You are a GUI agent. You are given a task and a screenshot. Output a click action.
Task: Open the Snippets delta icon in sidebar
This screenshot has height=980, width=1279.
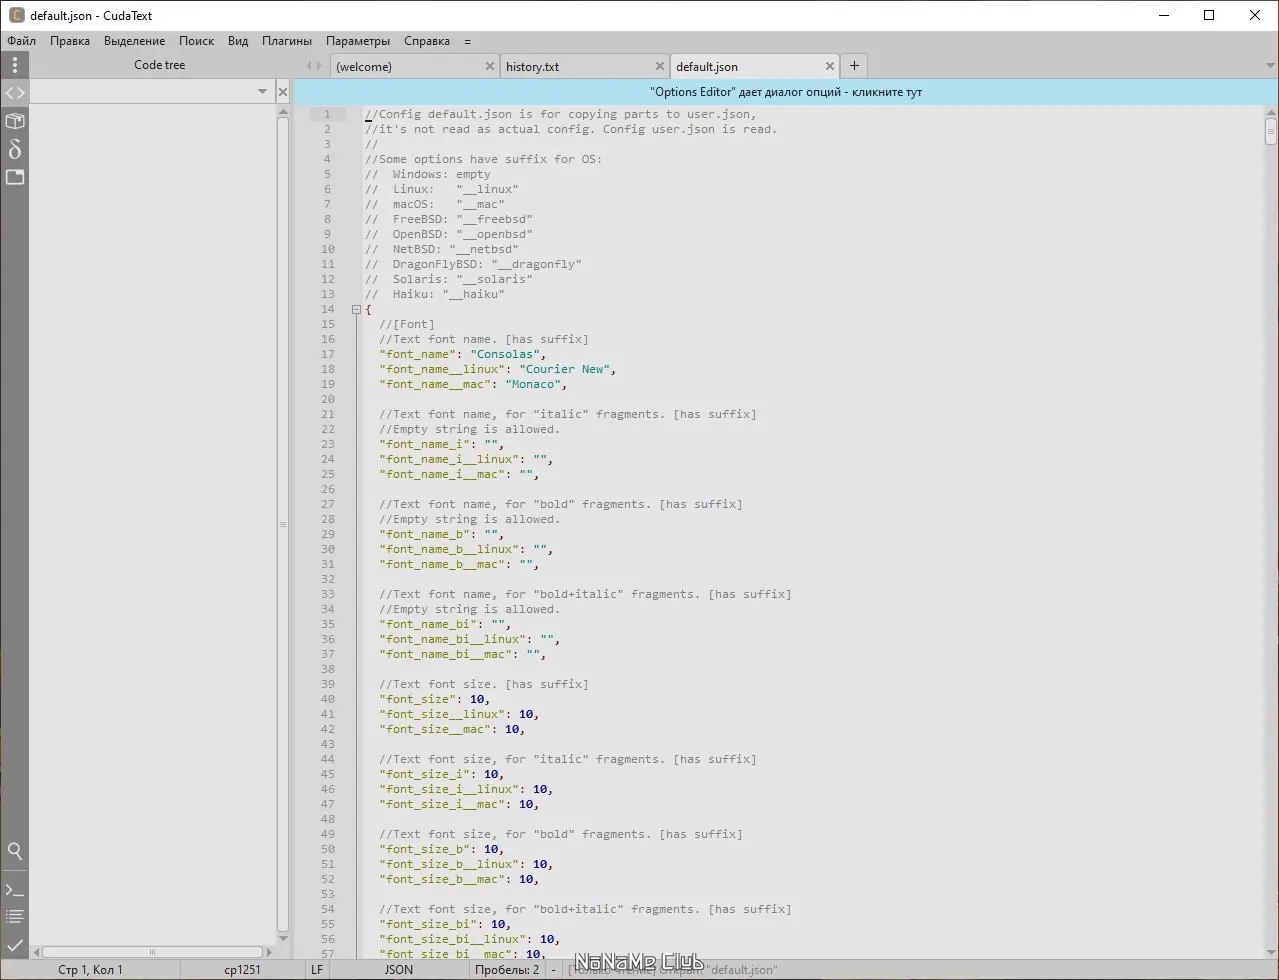click(x=14, y=149)
